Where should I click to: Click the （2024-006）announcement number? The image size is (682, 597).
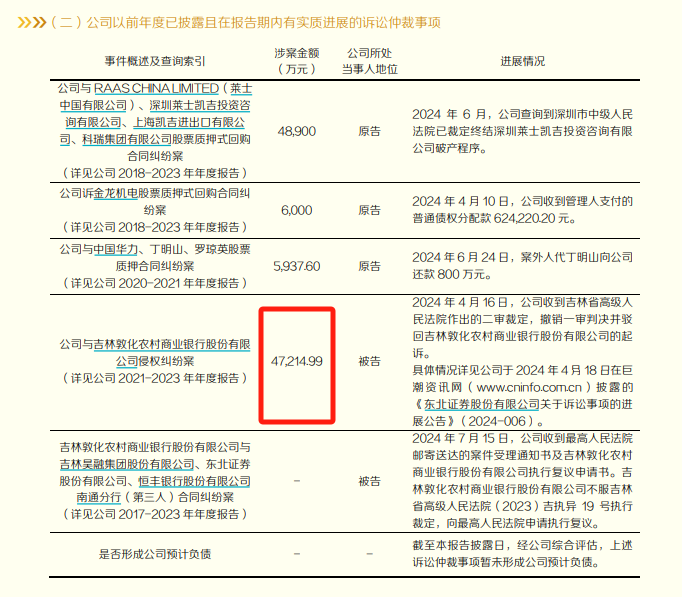point(497,421)
